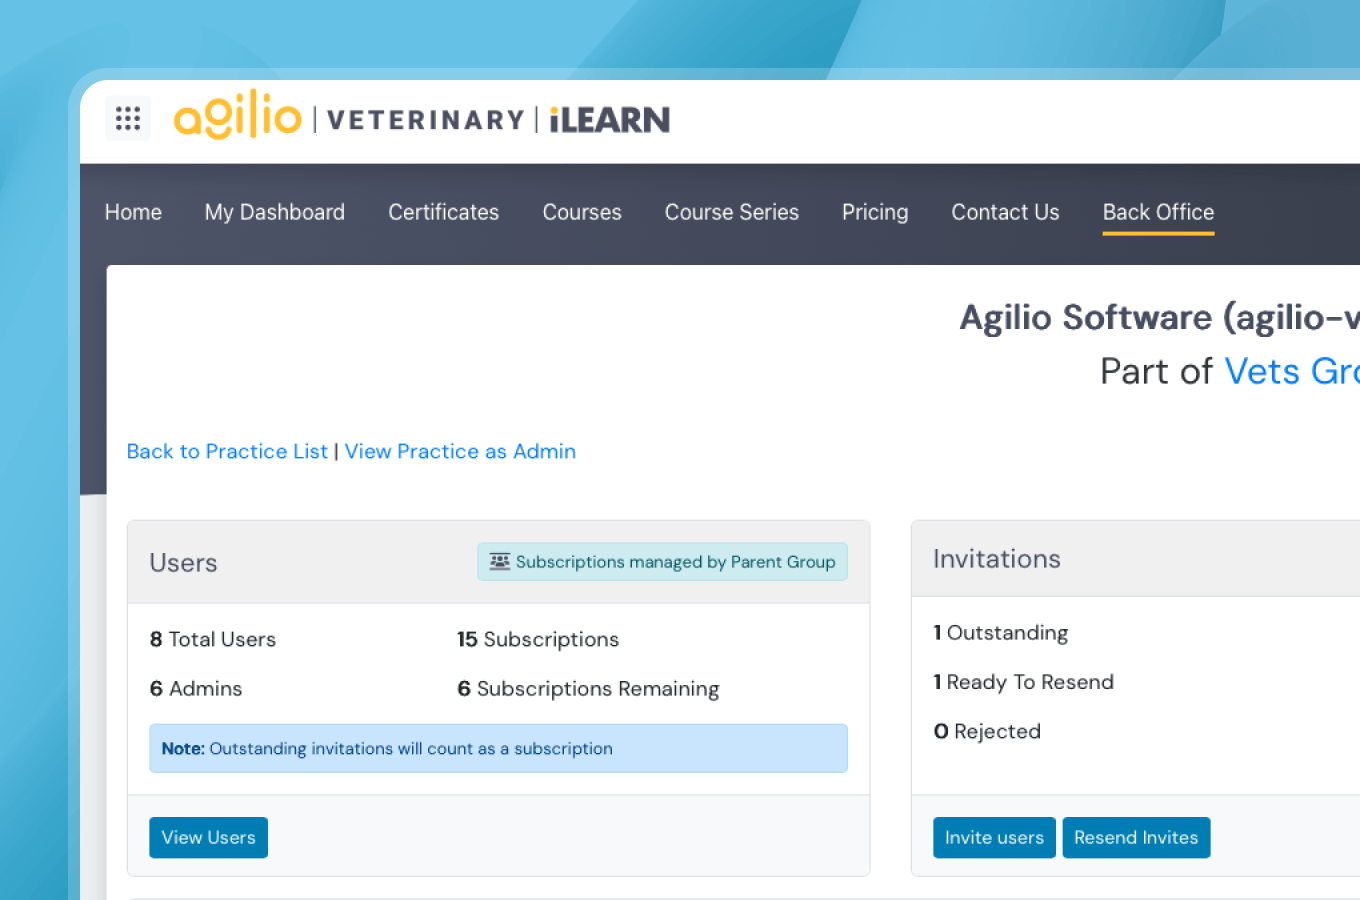
Task: Click the Users panel heading
Action: (183, 563)
